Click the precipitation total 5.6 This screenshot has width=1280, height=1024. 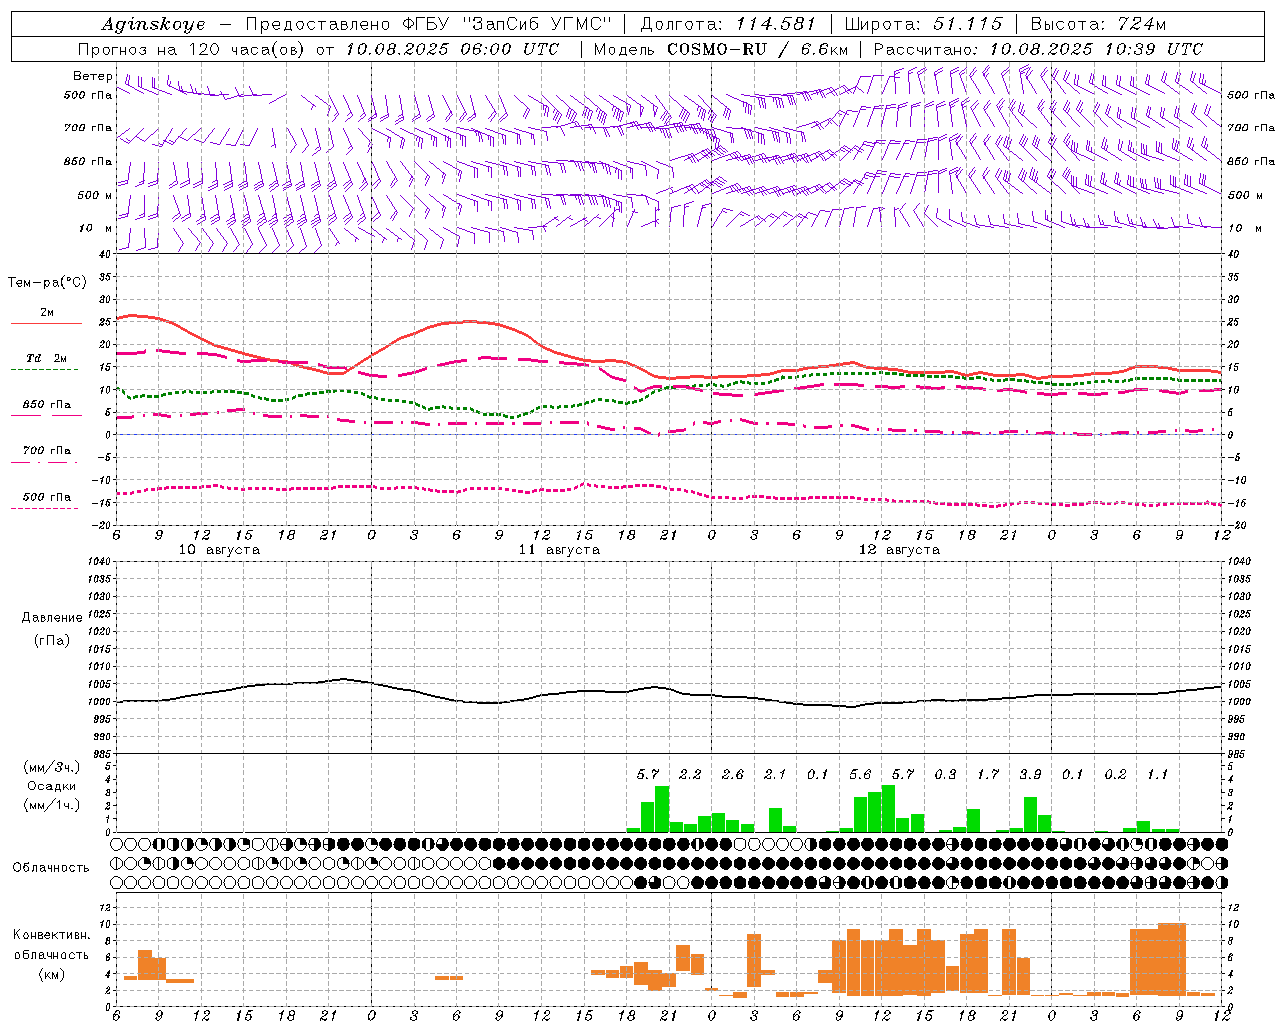(860, 775)
